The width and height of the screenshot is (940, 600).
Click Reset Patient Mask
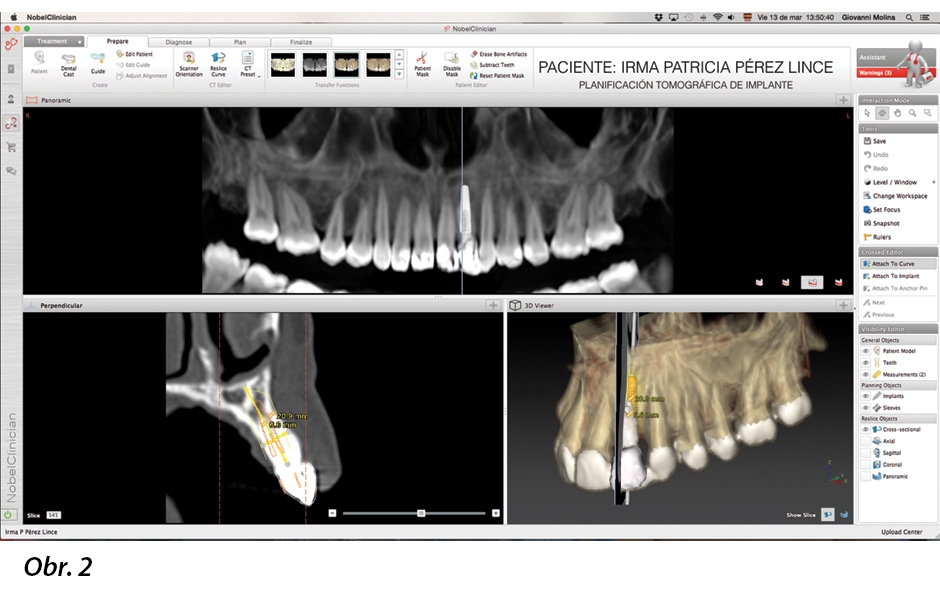[497, 76]
